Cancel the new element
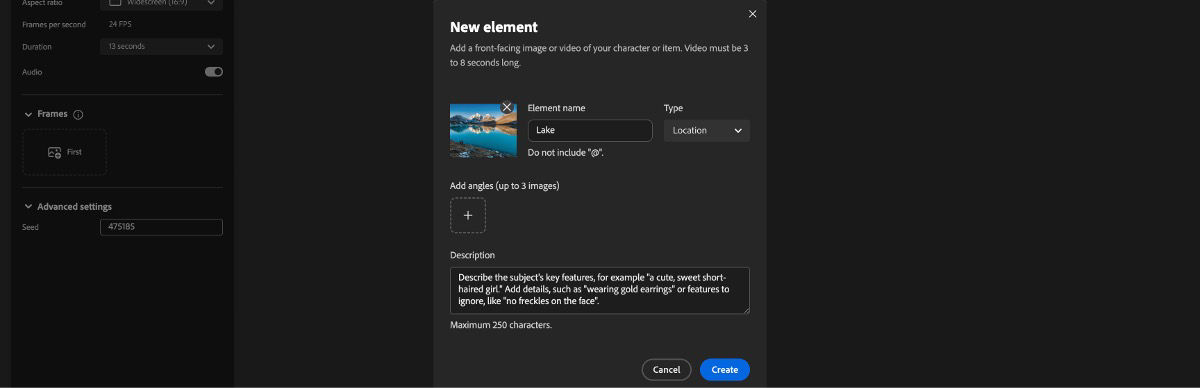Viewport: 1200px width, 388px height. [x=666, y=370]
